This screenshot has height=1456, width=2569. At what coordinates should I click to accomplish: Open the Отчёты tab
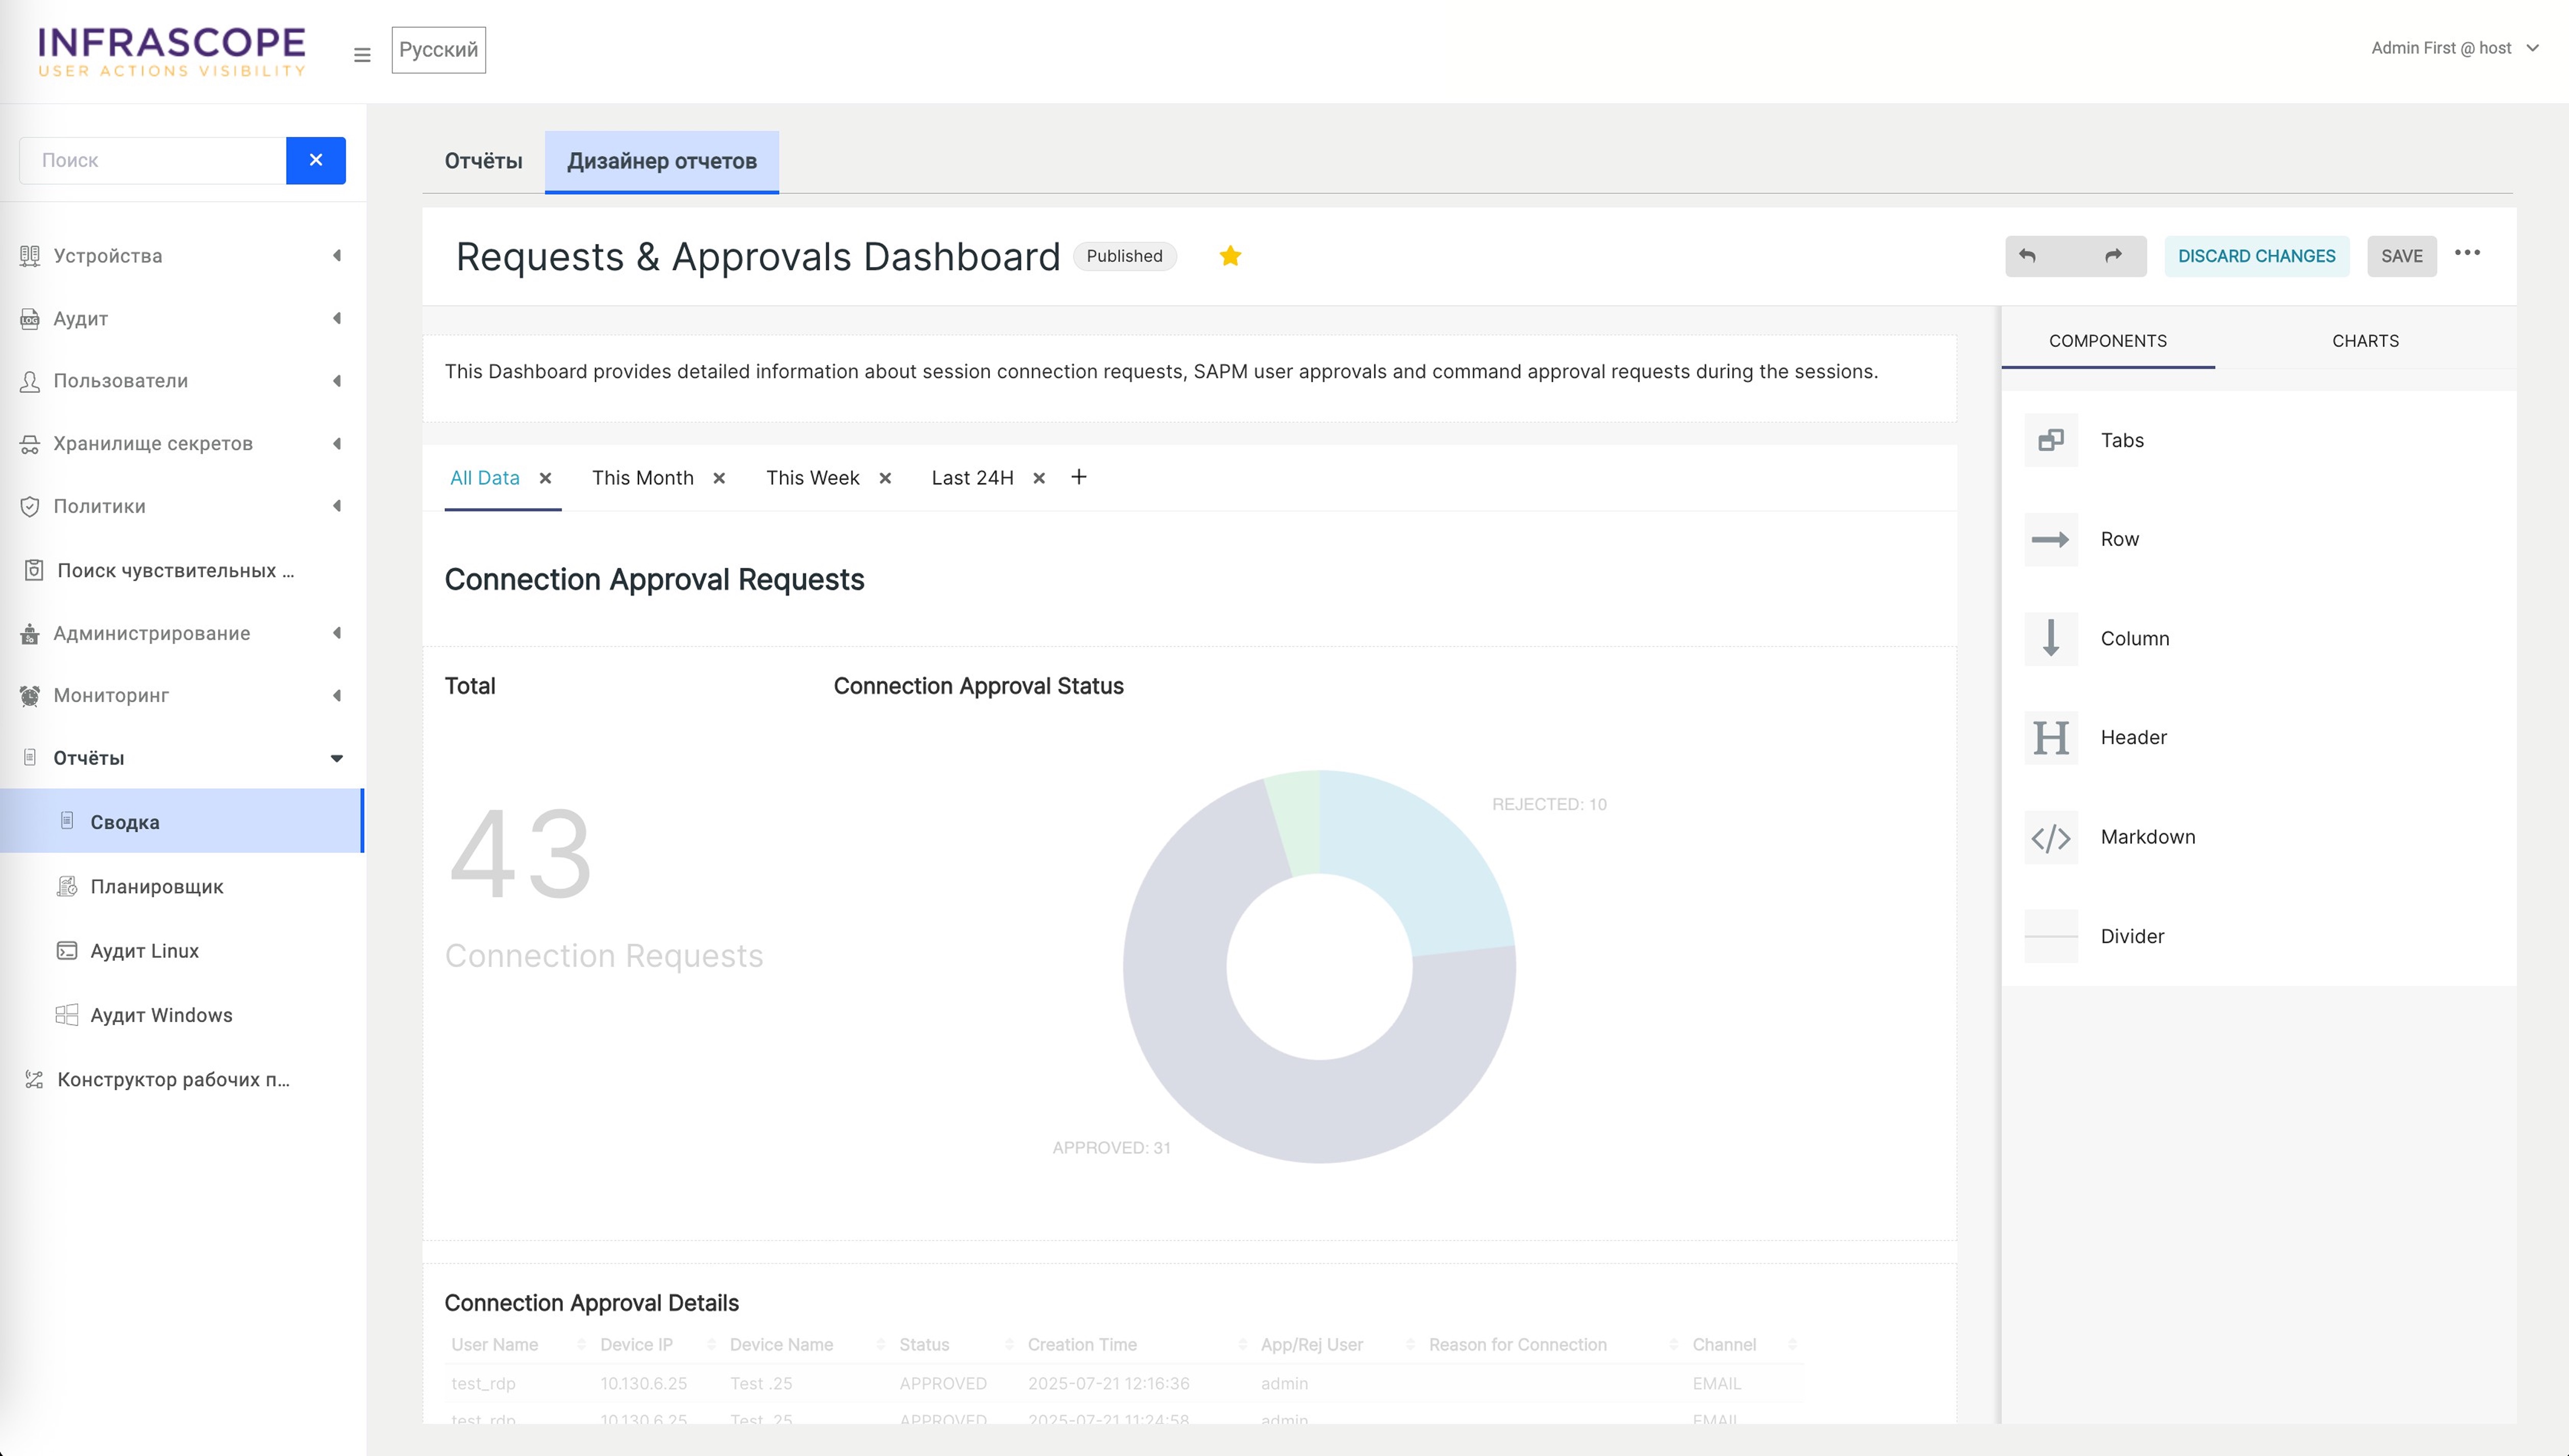click(483, 161)
